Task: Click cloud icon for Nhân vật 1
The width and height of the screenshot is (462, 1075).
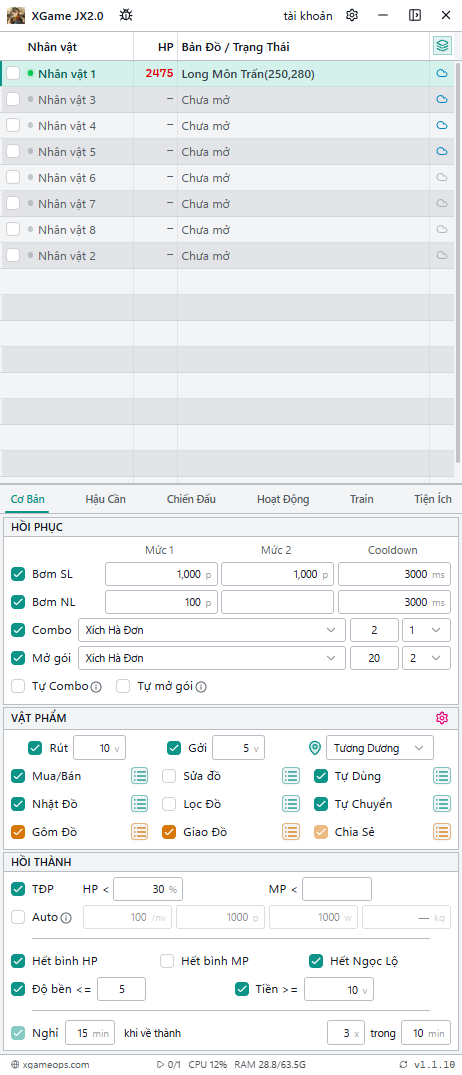Action: 442,73
